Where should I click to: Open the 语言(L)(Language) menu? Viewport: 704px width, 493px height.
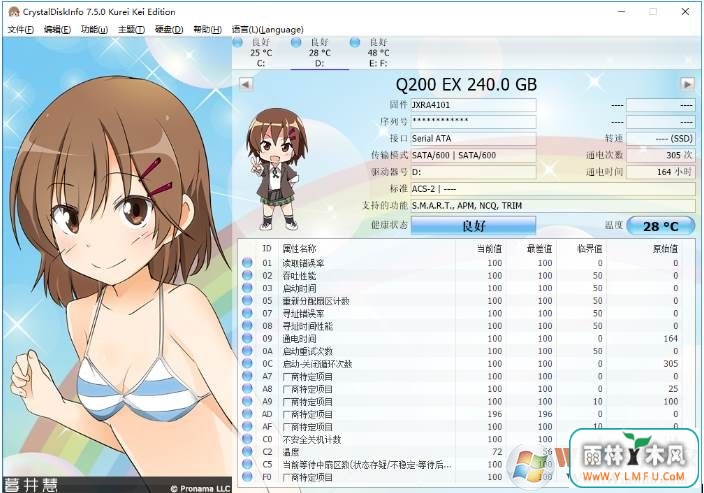tap(267, 30)
